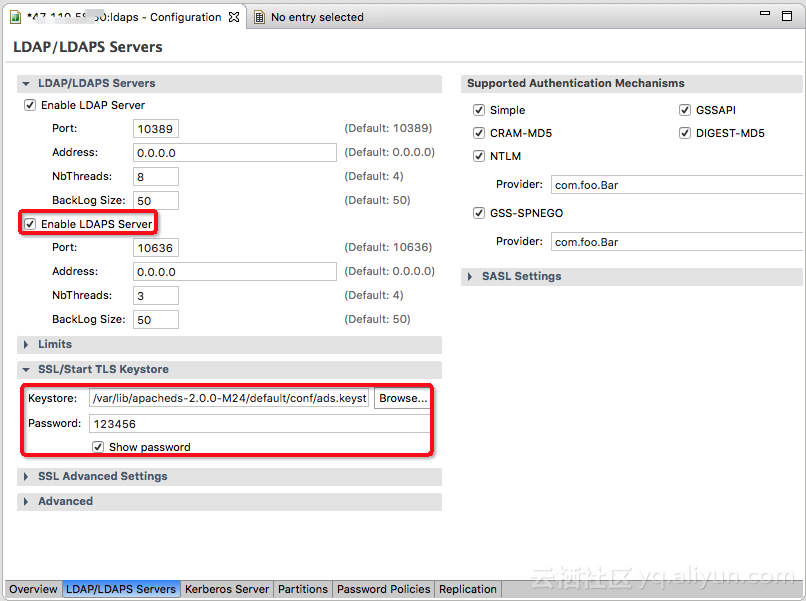Toggle the NTLM checkbox
Viewport: 806px width, 601px height.
coord(479,156)
